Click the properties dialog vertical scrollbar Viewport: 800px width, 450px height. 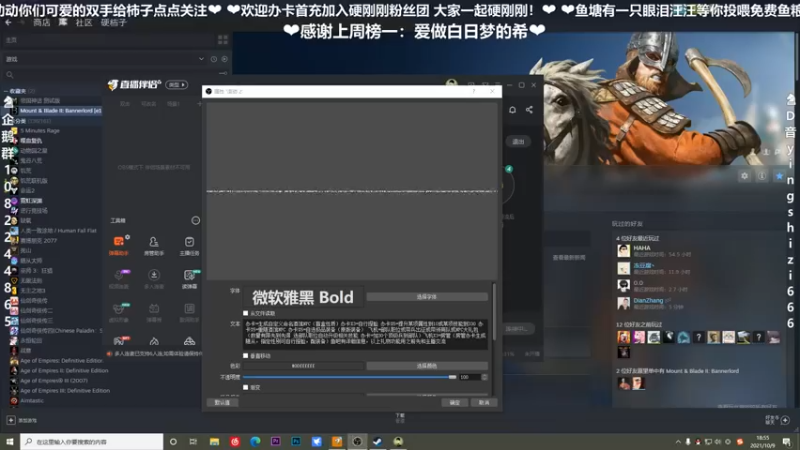494,311
